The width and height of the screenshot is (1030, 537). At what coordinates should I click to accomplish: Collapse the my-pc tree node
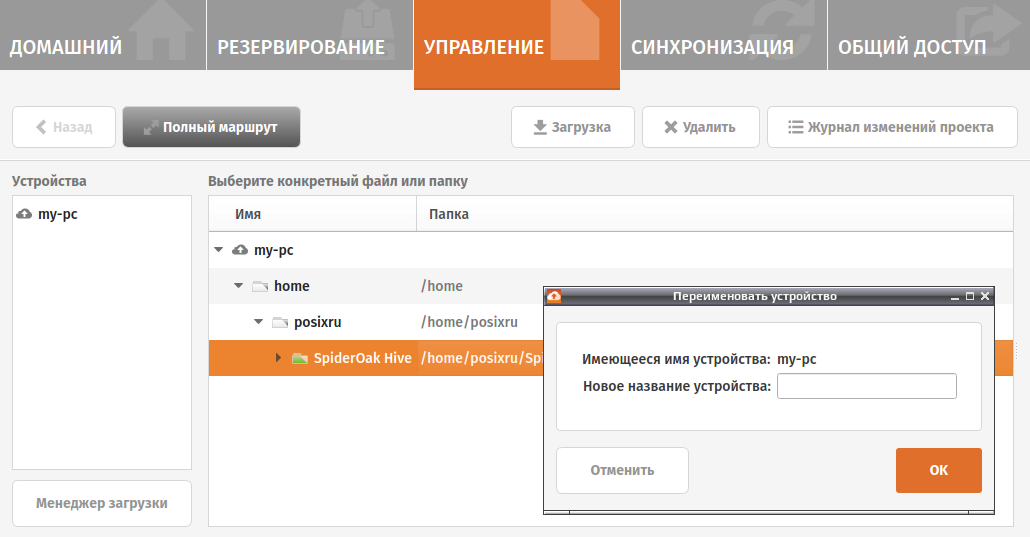(219, 250)
